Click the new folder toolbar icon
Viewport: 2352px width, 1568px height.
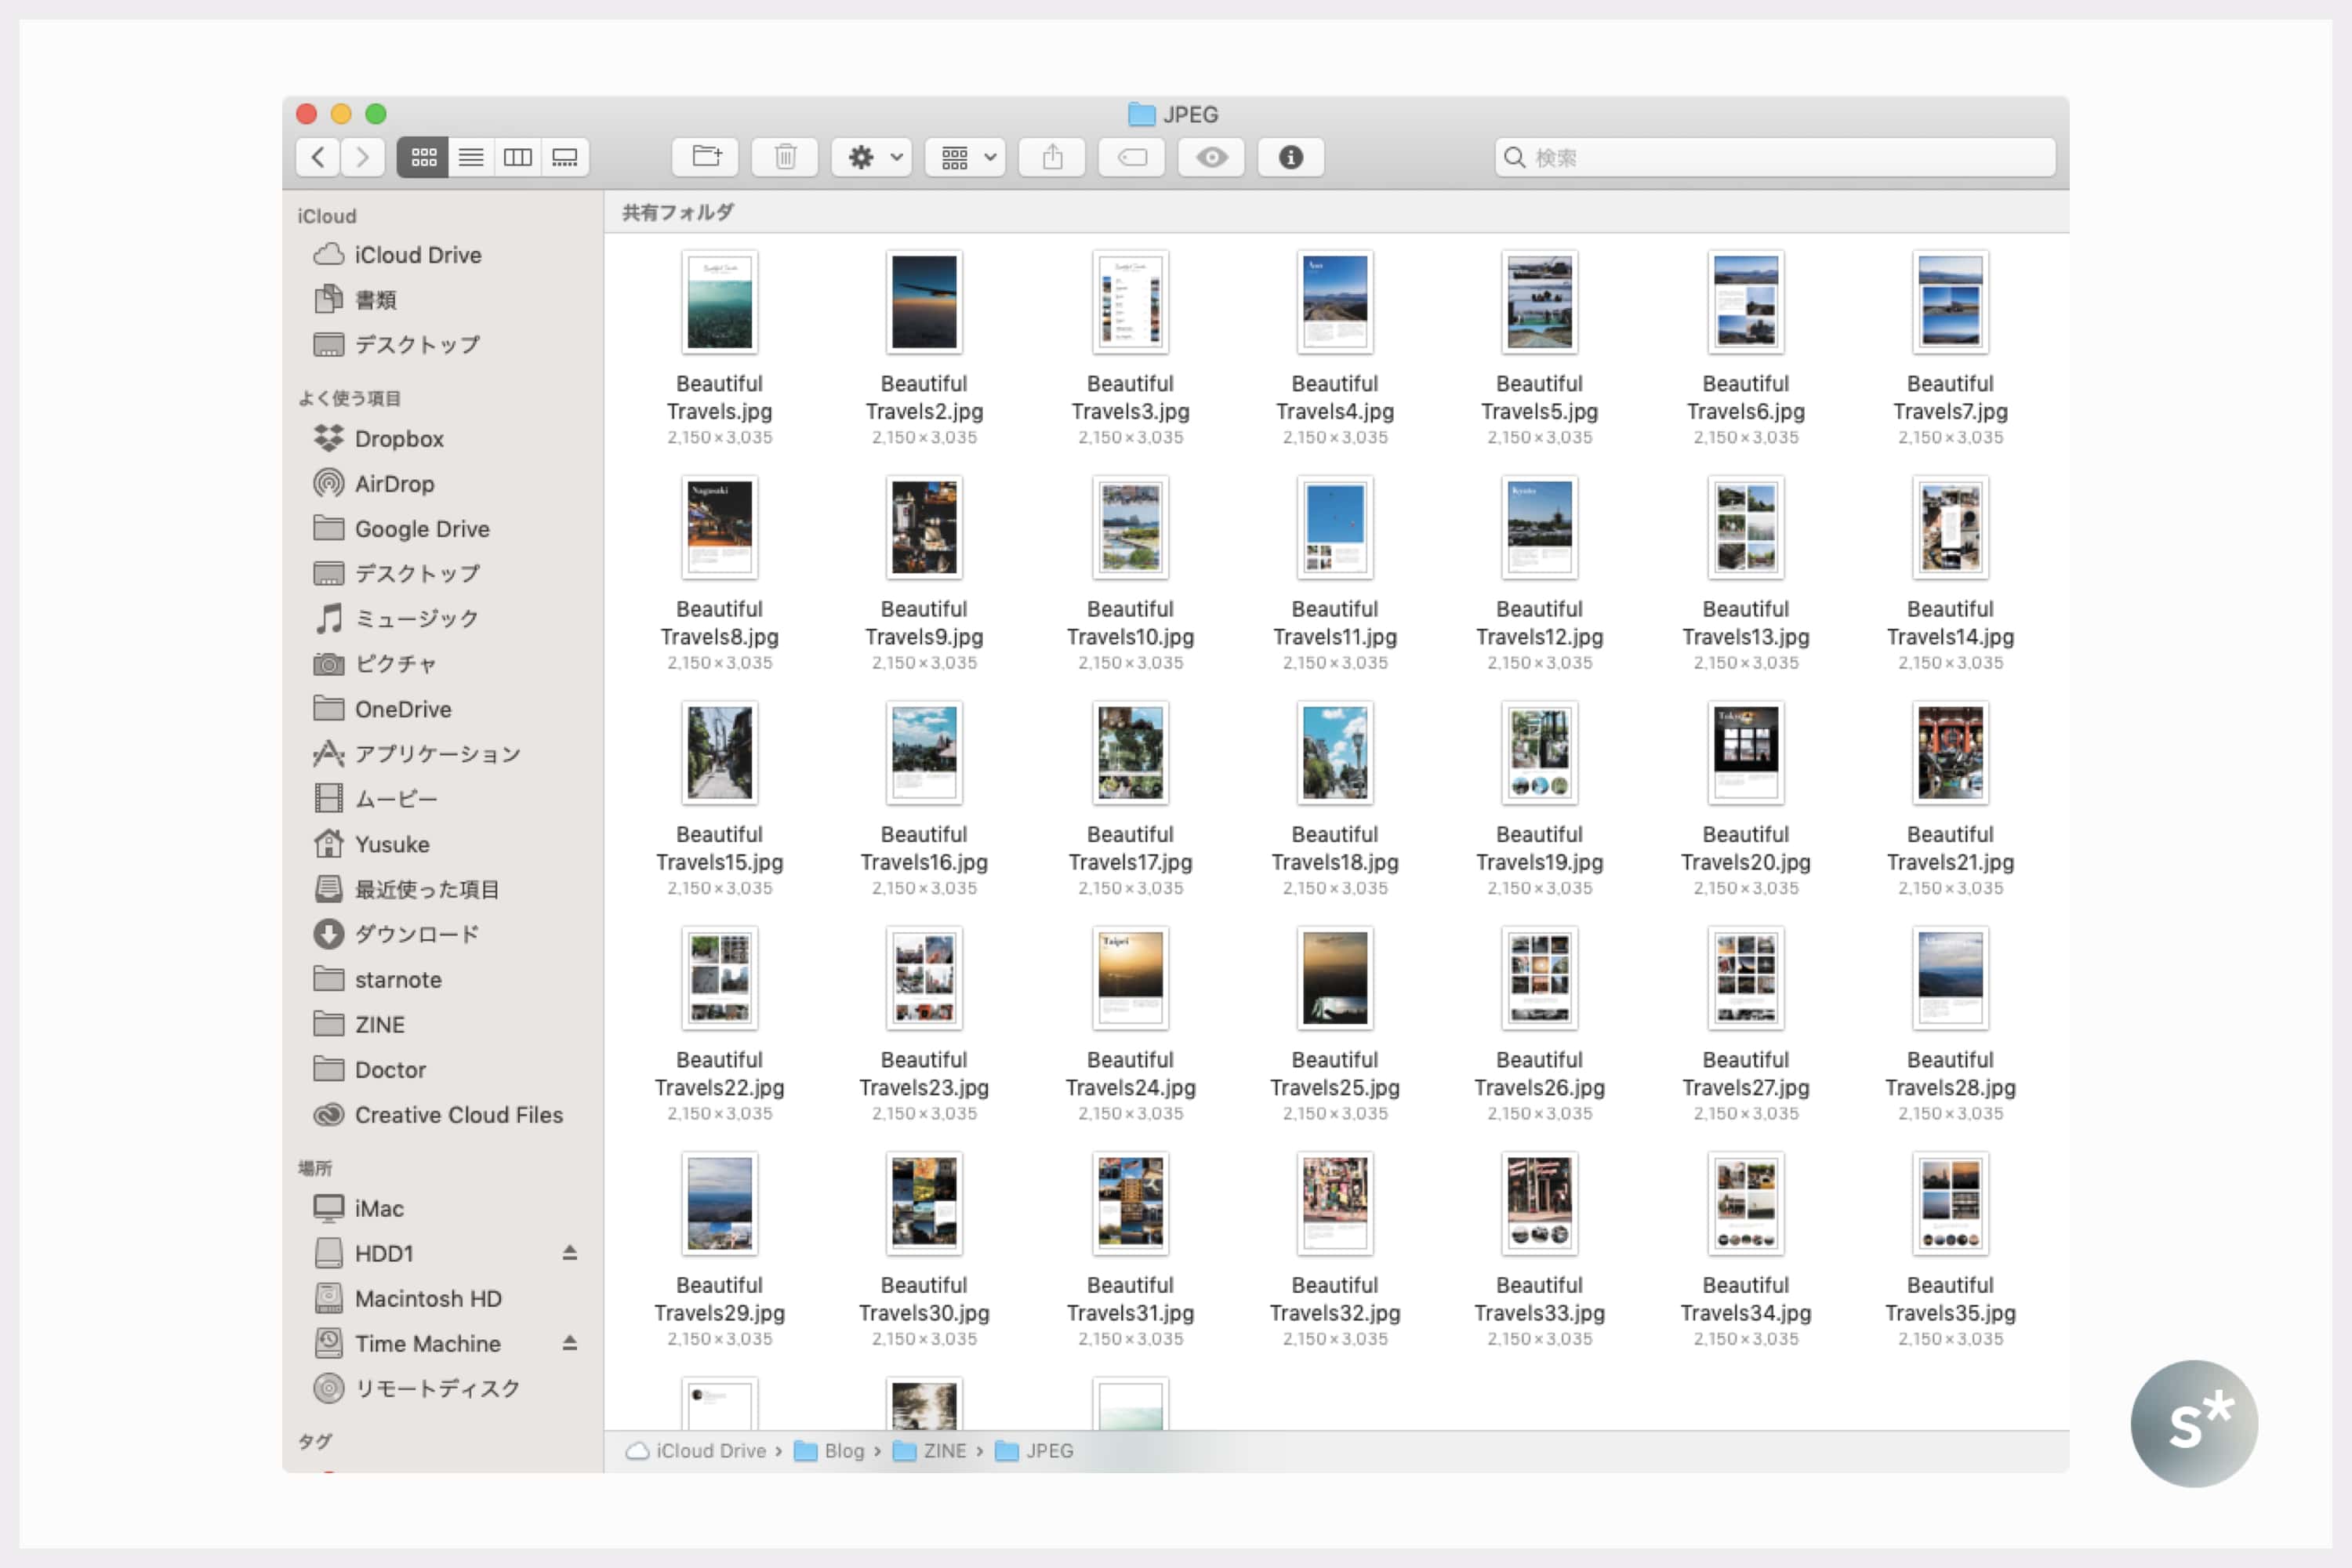[x=706, y=157]
